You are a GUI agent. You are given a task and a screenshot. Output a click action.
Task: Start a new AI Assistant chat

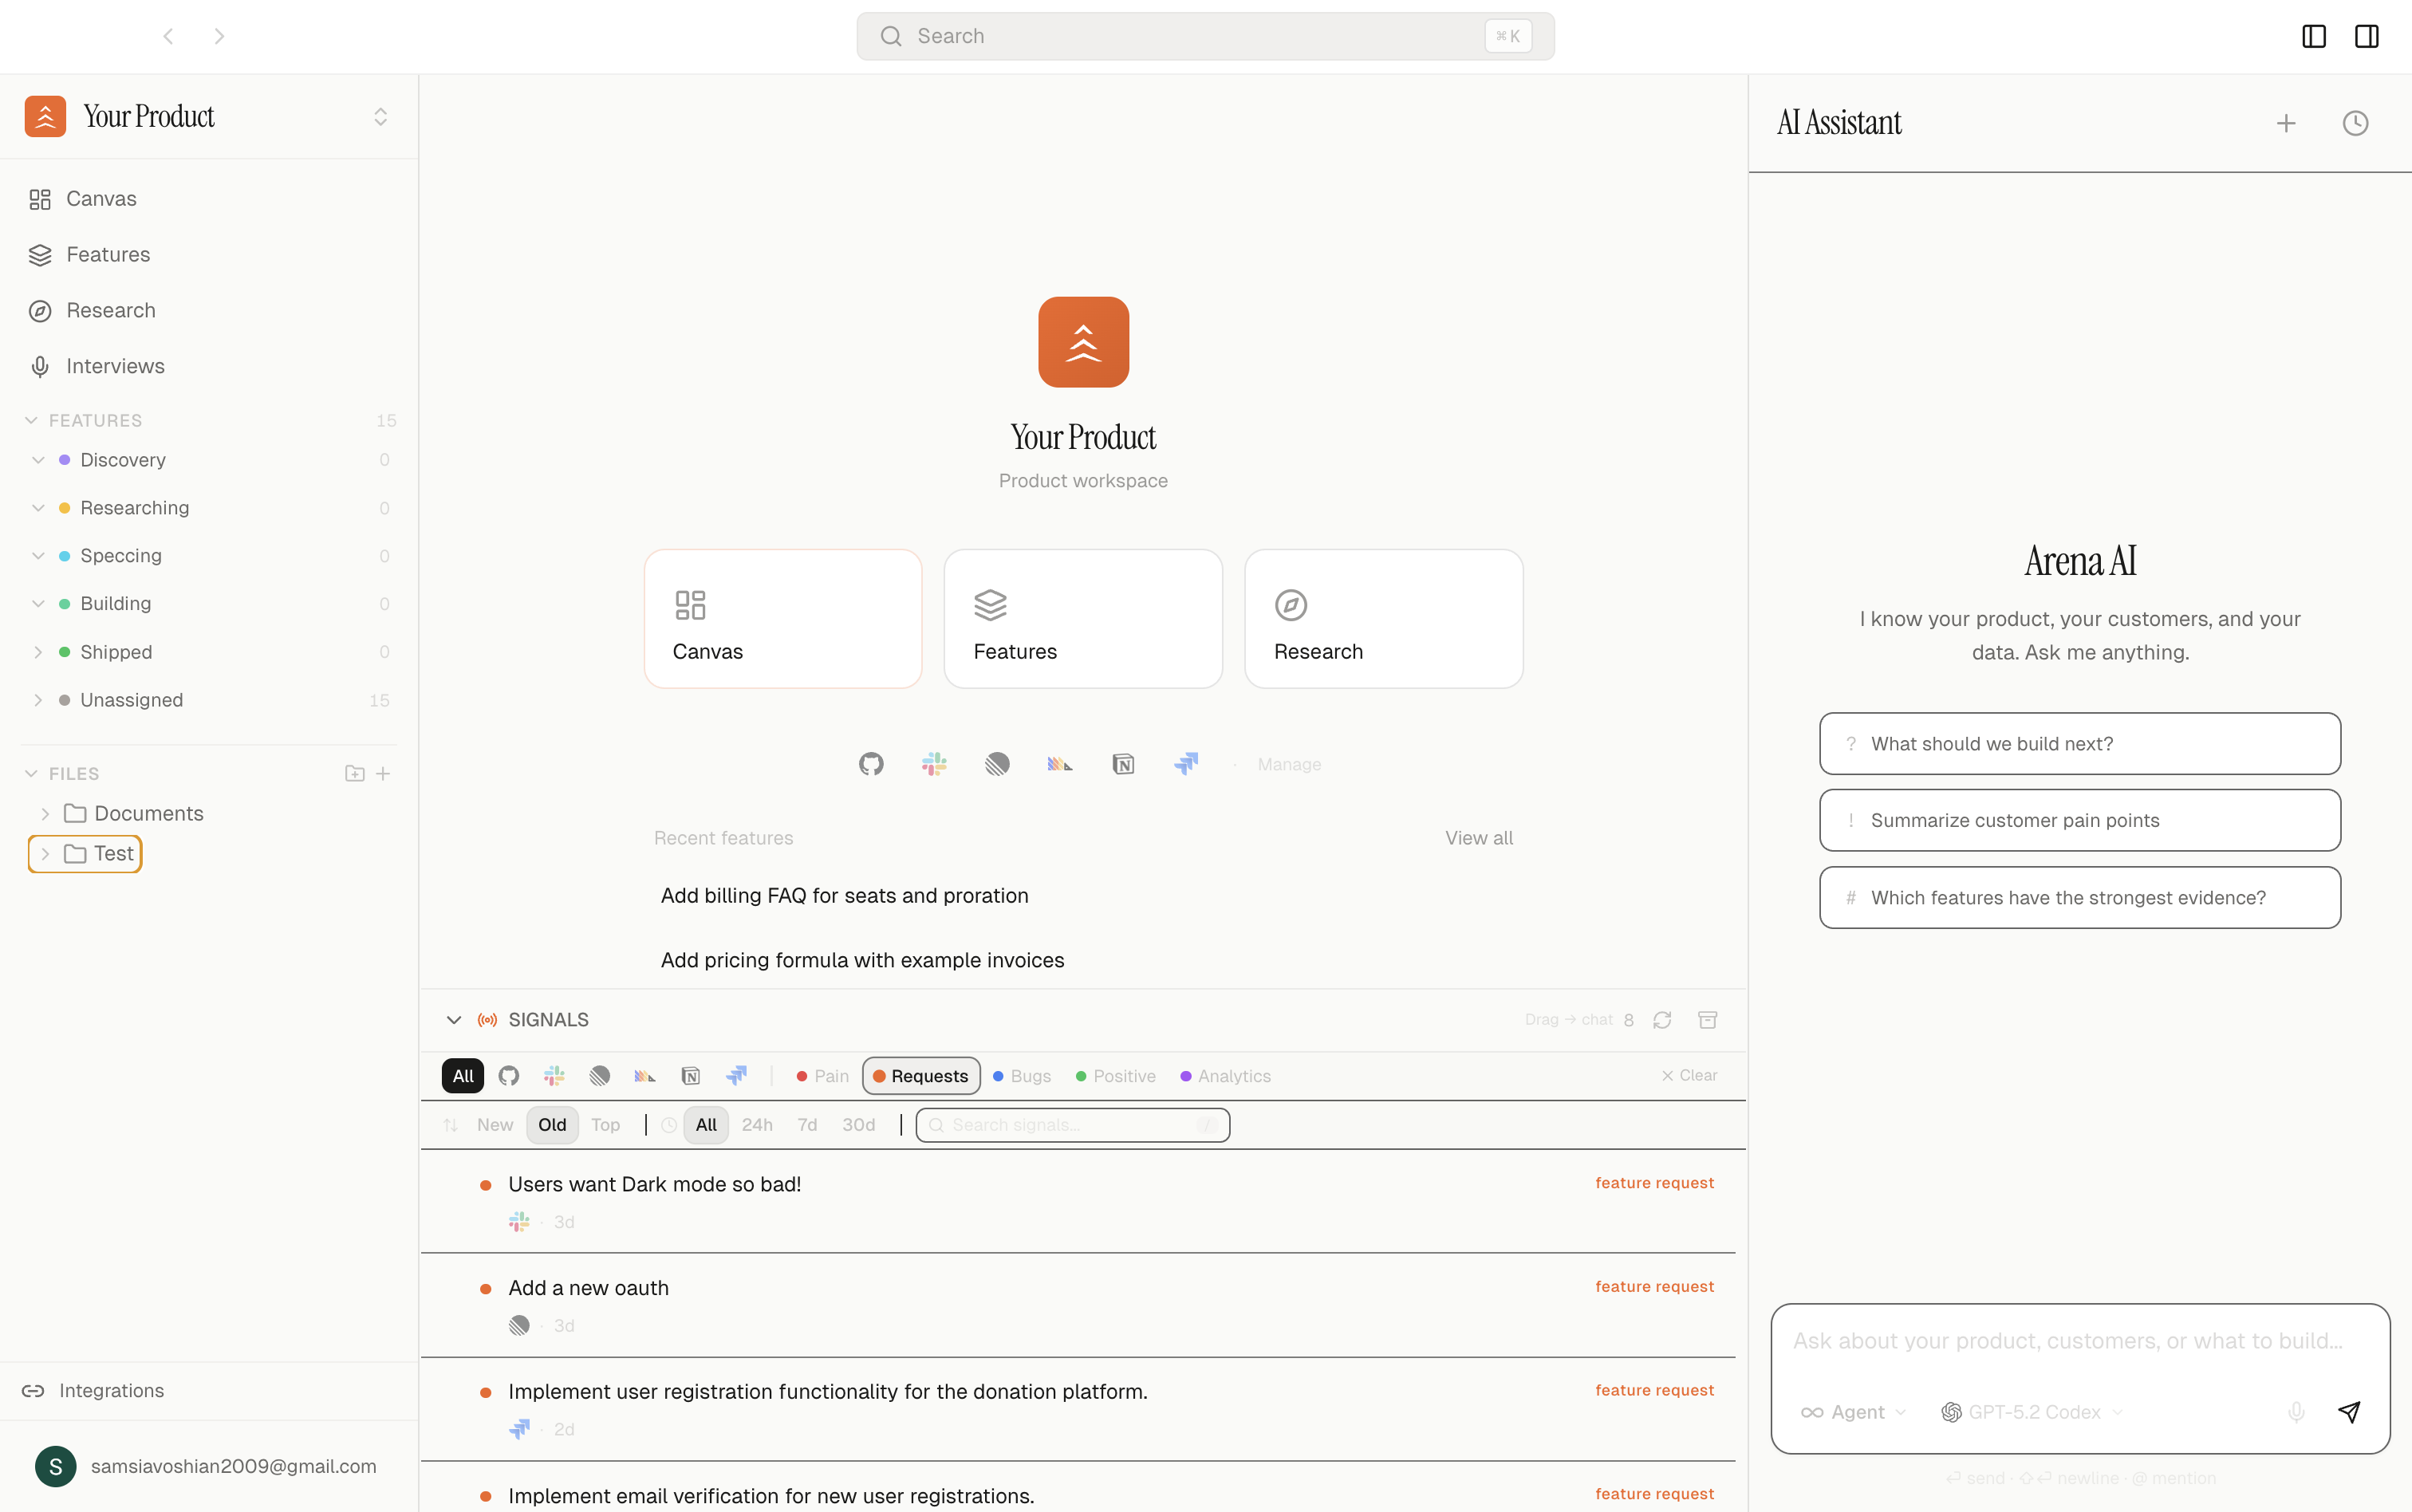point(2286,123)
